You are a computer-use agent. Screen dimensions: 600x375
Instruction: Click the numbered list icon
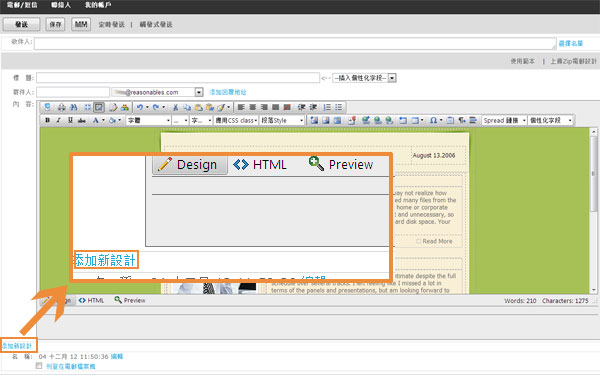click(x=327, y=108)
